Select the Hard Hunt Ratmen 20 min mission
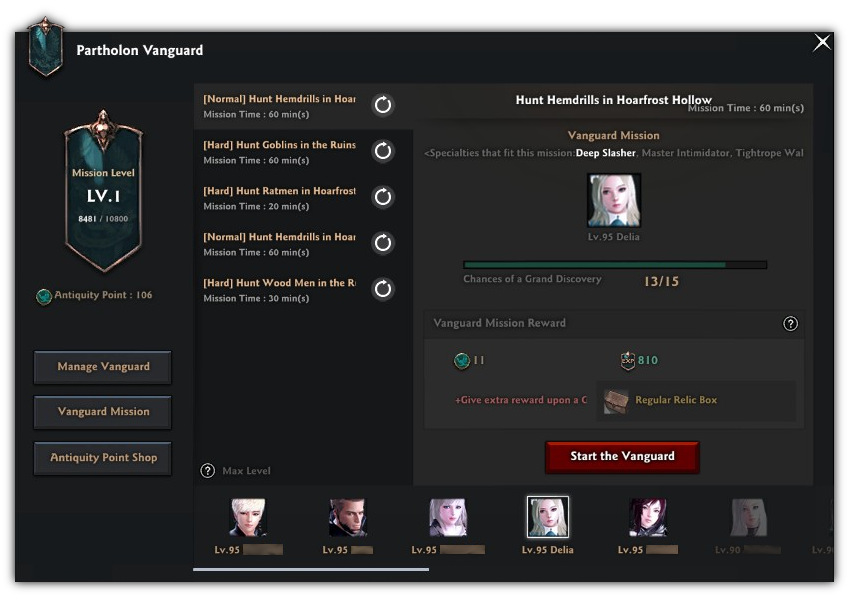This screenshot has width=849, height=597. pos(303,198)
